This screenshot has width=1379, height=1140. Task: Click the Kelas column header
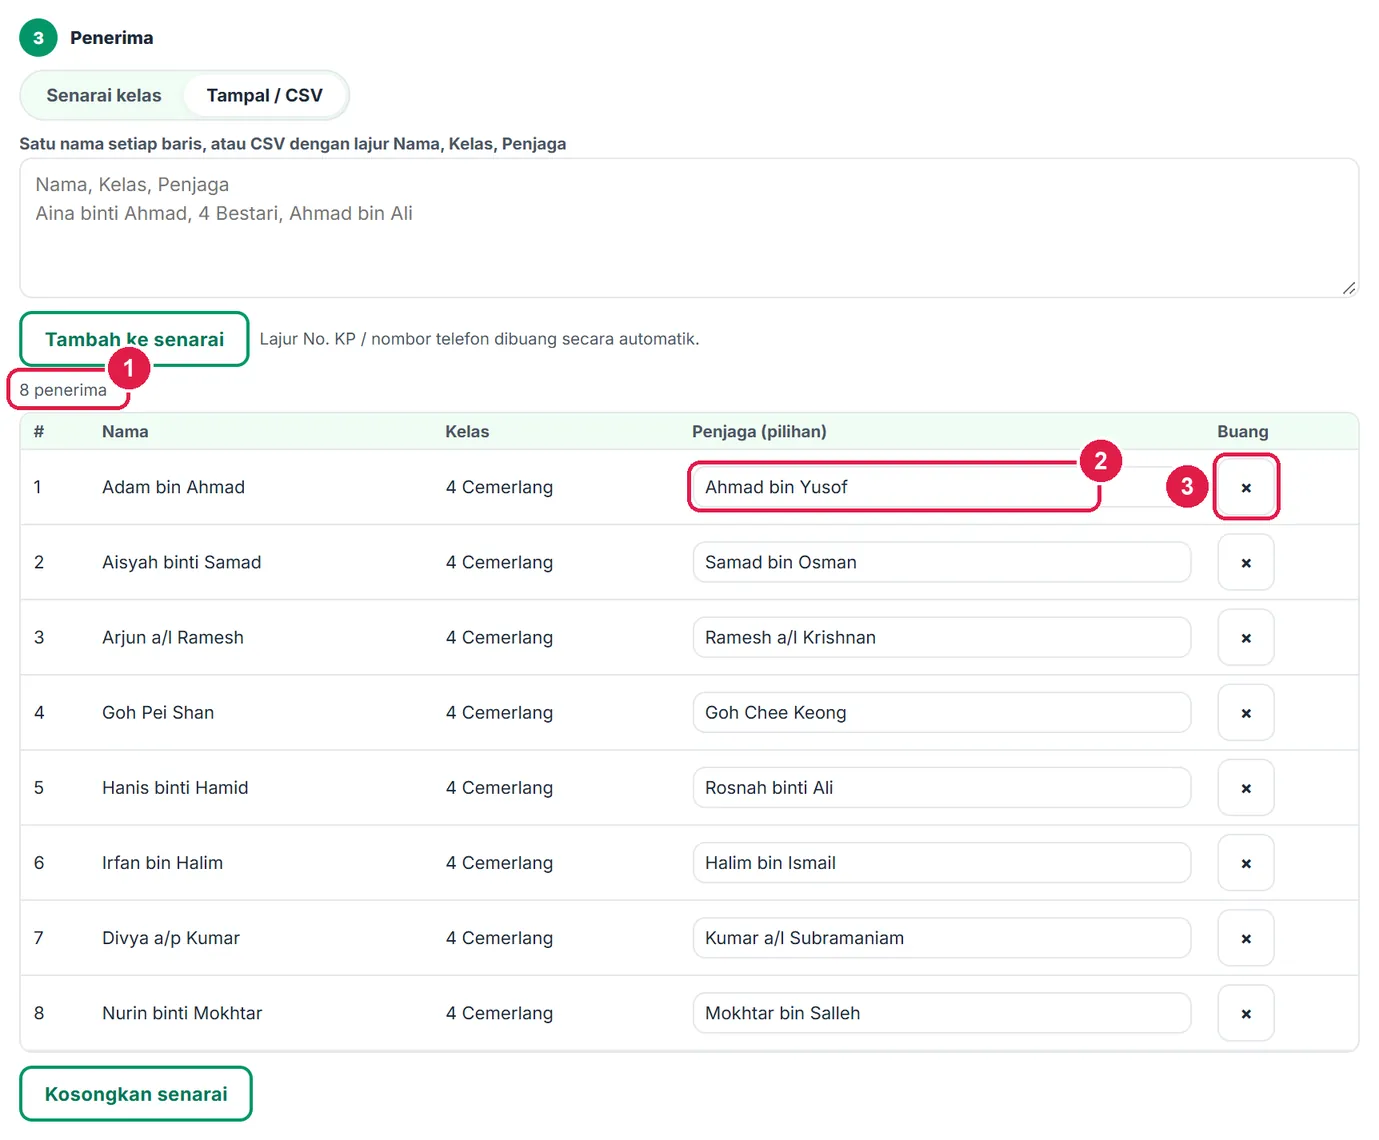click(467, 431)
